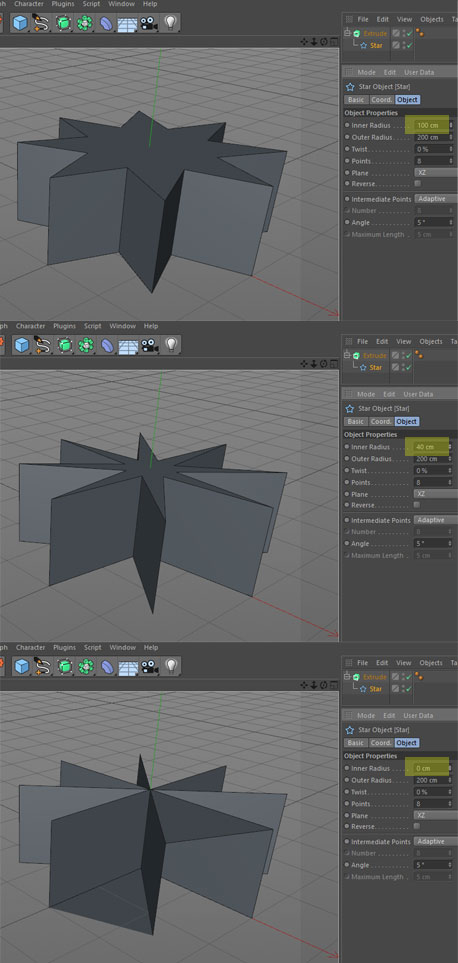The height and width of the screenshot is (963, 458).
Task: Open blue deformer capsule icon, 100 cm screenshot
Action: pos(107,23)
